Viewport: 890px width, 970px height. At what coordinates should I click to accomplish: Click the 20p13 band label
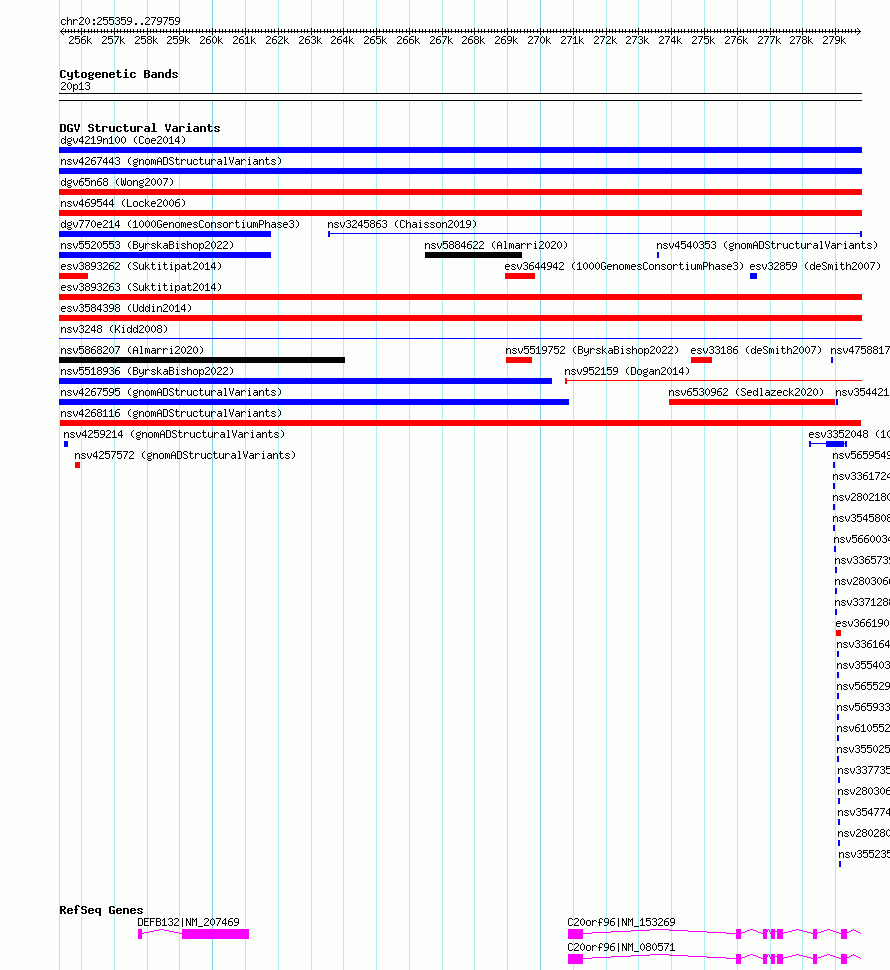click(75, 87)
